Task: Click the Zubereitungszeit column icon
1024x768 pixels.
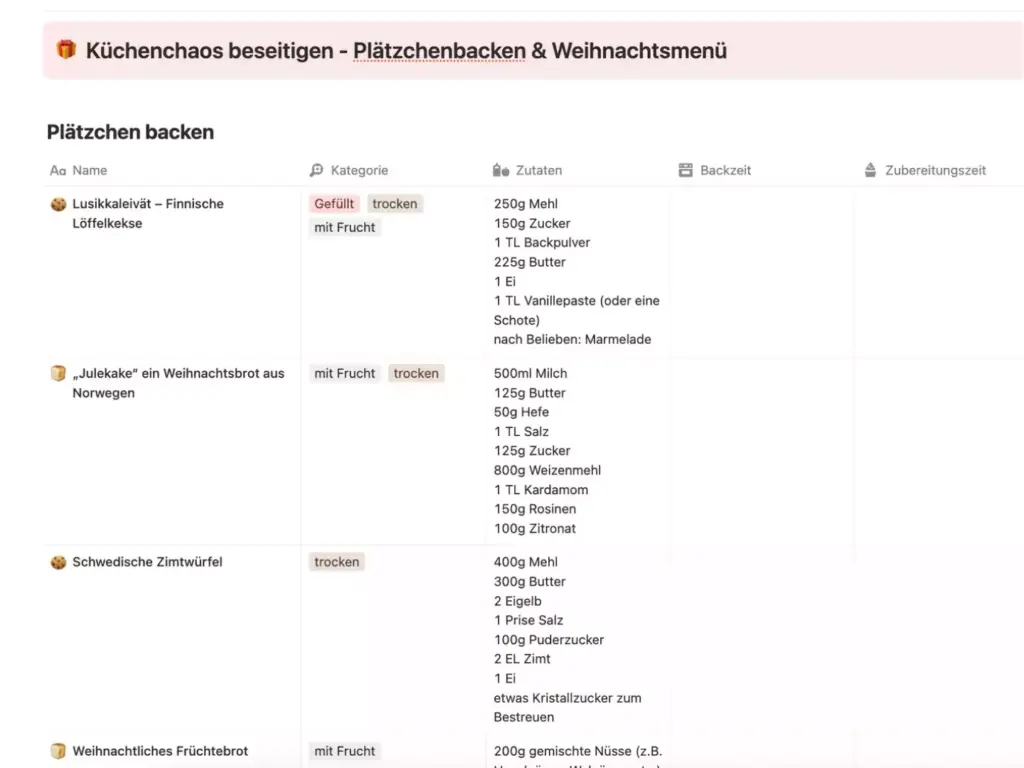Action: point(870,171)
